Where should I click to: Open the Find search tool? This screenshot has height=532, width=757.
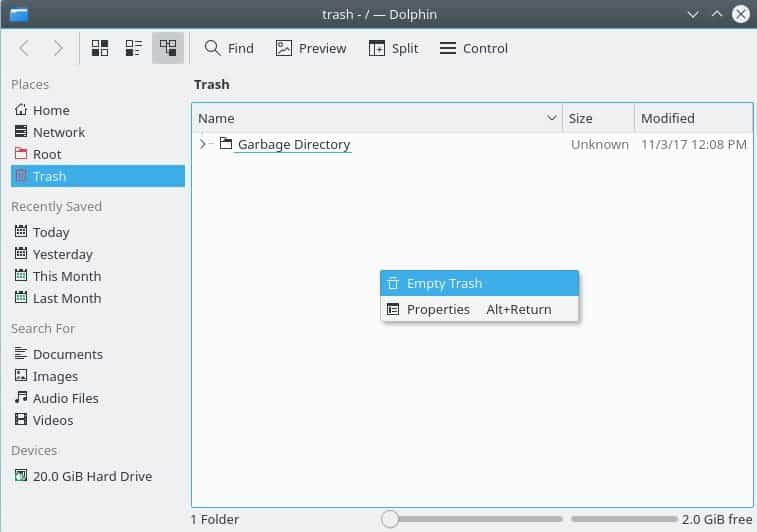[x=229, y=48]
